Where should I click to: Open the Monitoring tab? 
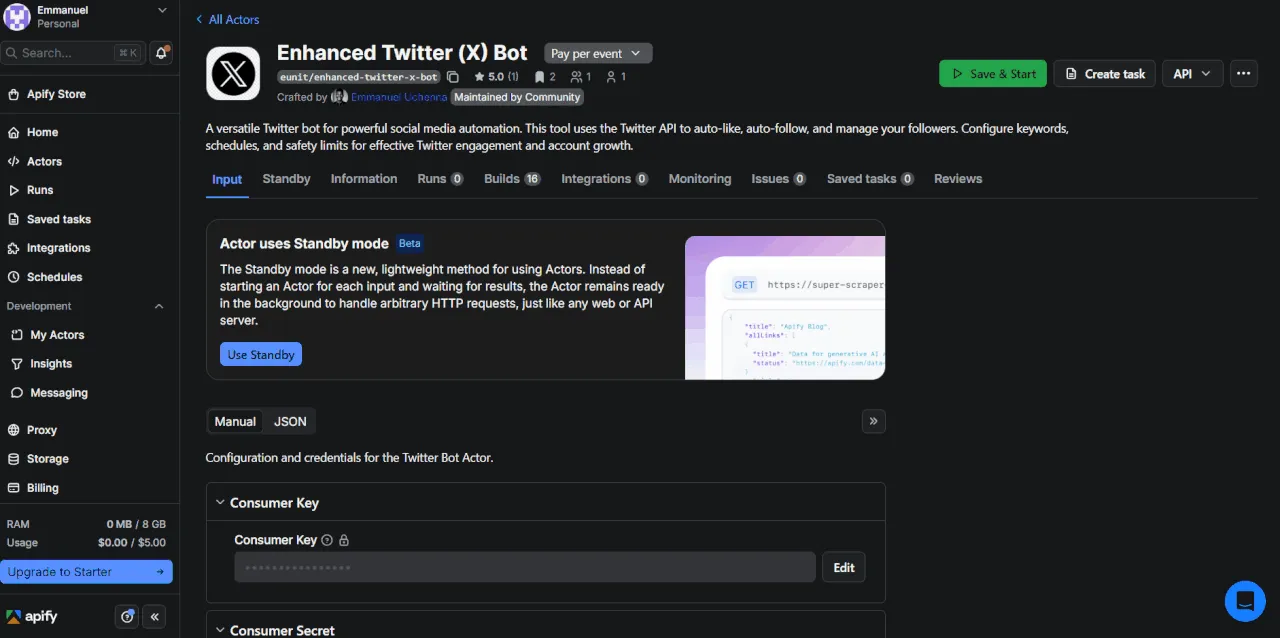699,179
